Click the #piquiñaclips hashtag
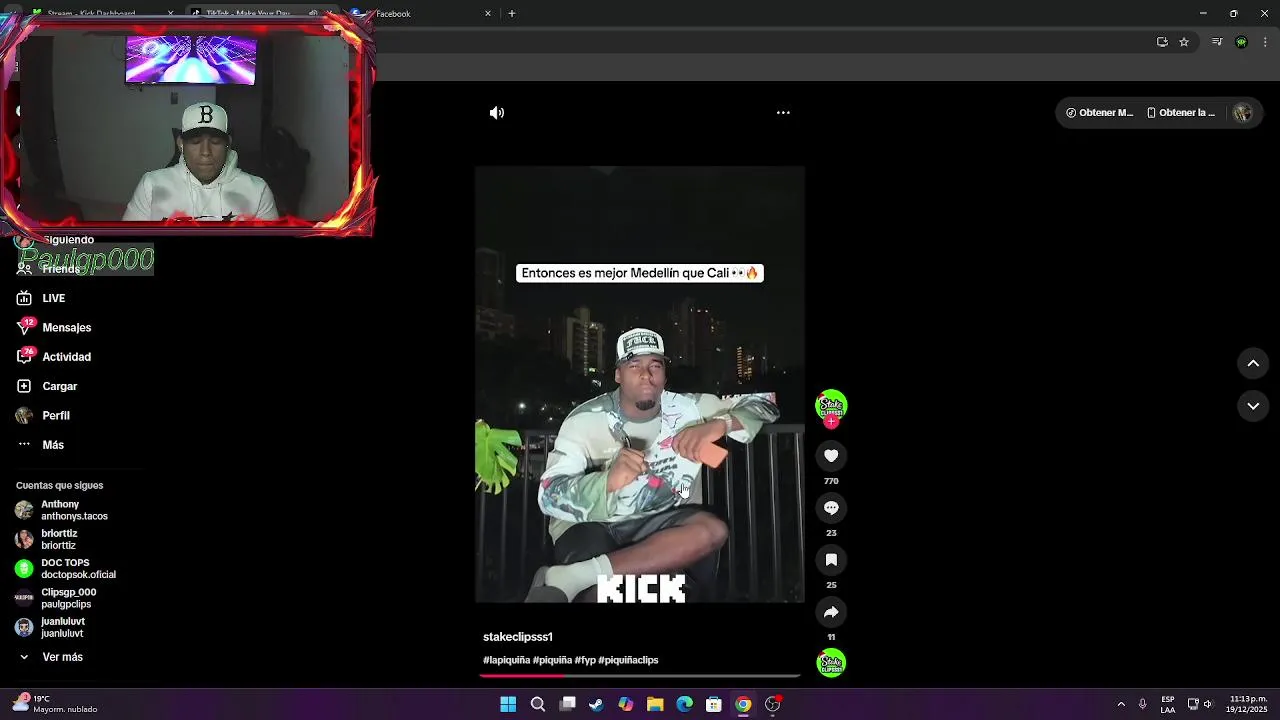 tap(628, 660)
